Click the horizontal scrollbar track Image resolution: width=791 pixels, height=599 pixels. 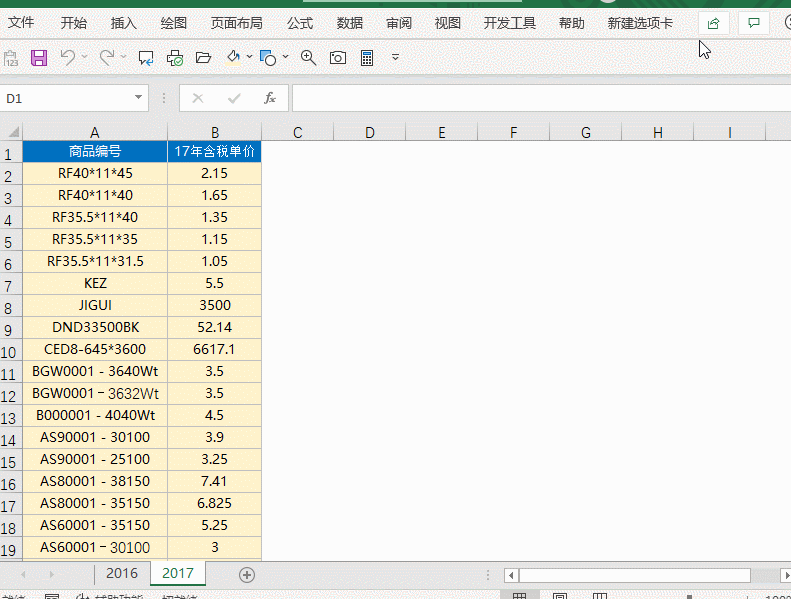635,575
